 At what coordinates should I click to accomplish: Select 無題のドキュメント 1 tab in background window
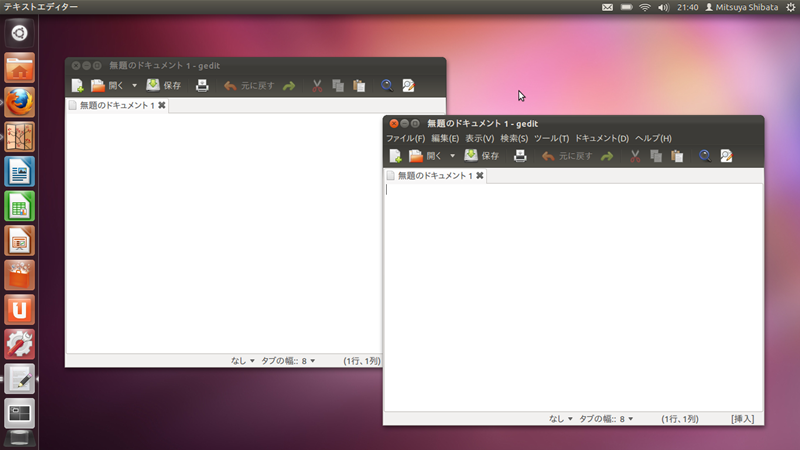point(117,105)
